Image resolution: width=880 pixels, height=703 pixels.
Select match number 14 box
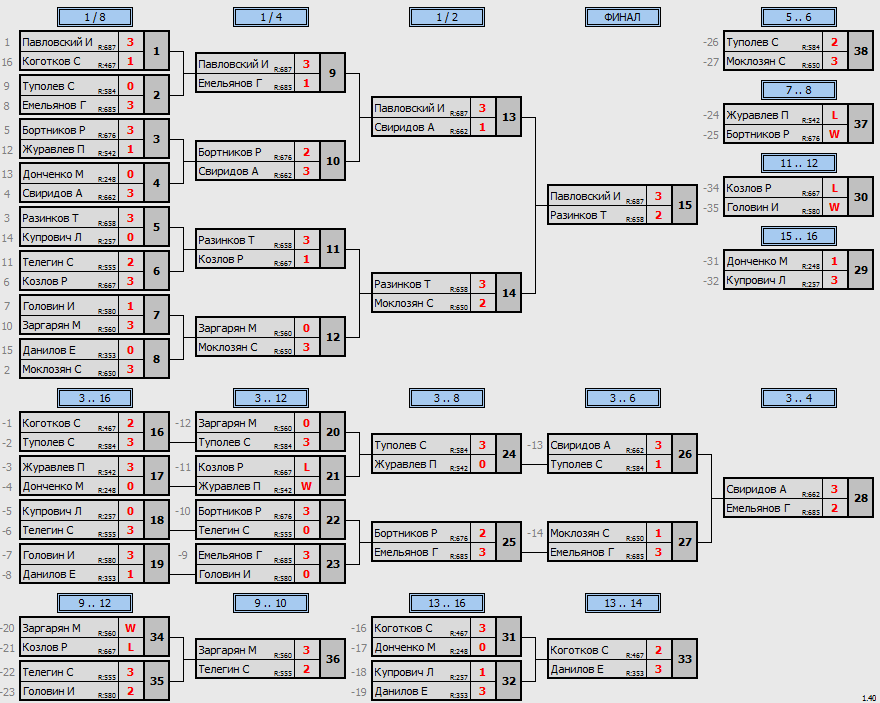[x=509, y=293]
